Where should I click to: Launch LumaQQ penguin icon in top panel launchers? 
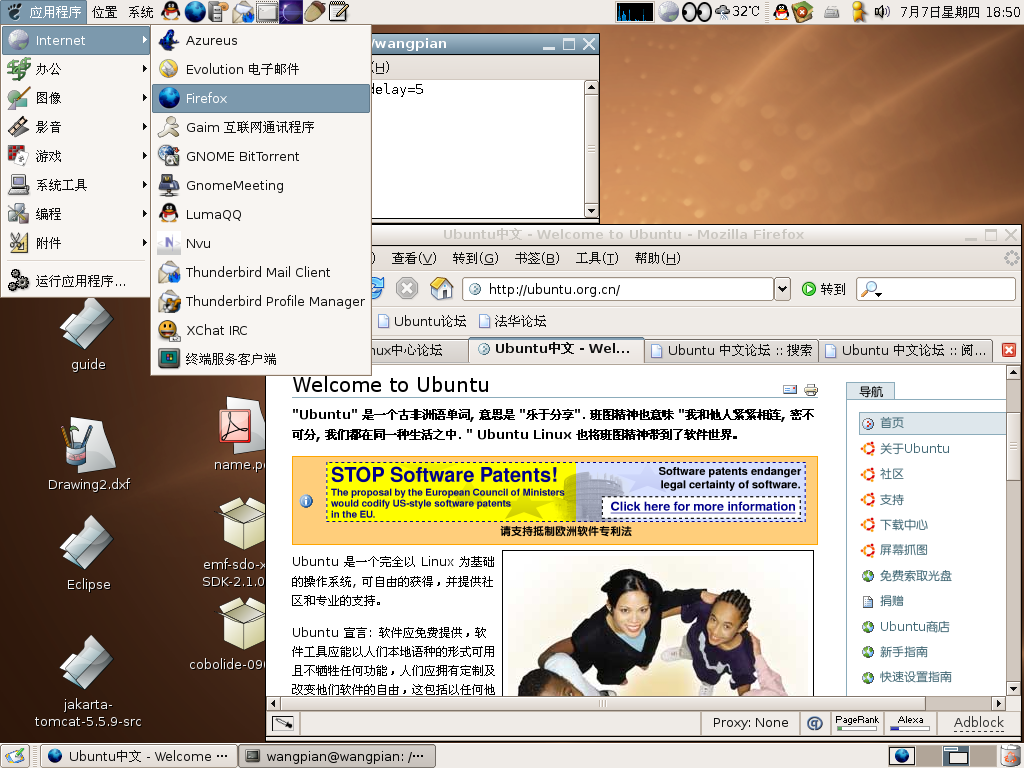pos(170,11)
